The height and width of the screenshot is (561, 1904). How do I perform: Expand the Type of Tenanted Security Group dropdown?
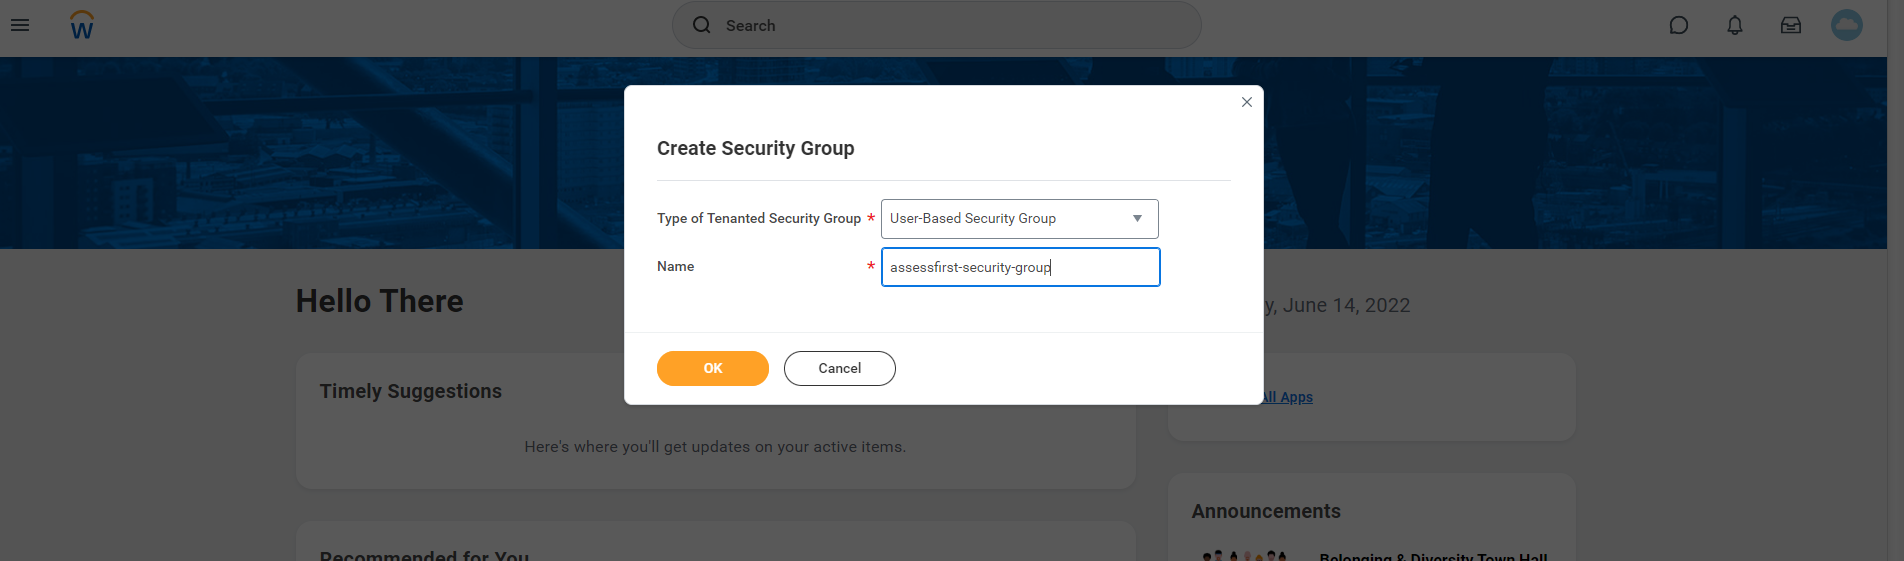point(1019,219)
